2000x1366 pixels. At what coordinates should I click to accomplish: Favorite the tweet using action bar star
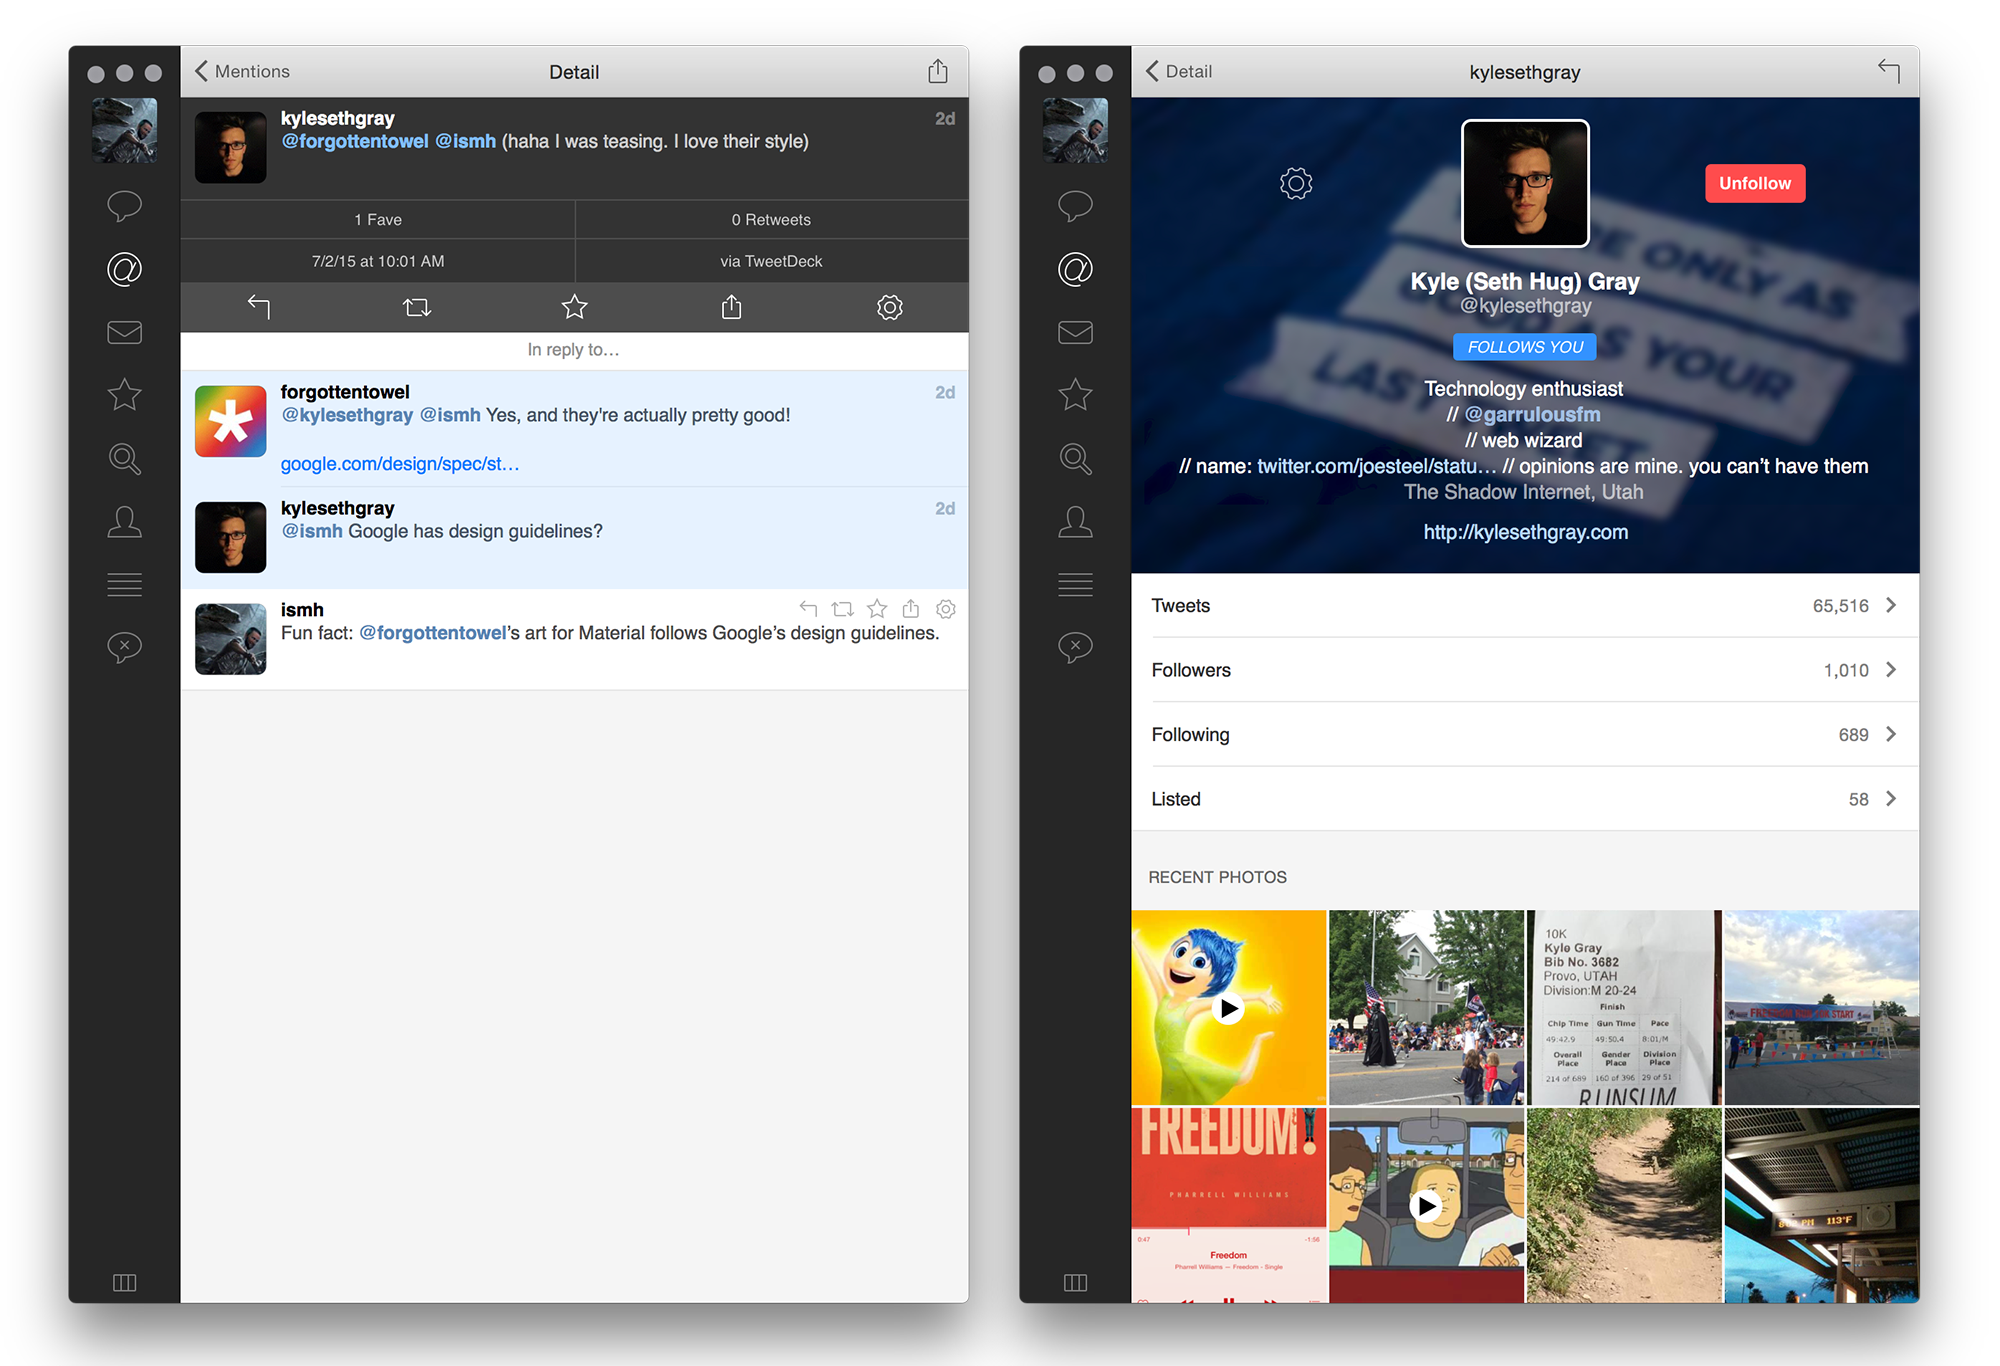click(x=574, y=307)
